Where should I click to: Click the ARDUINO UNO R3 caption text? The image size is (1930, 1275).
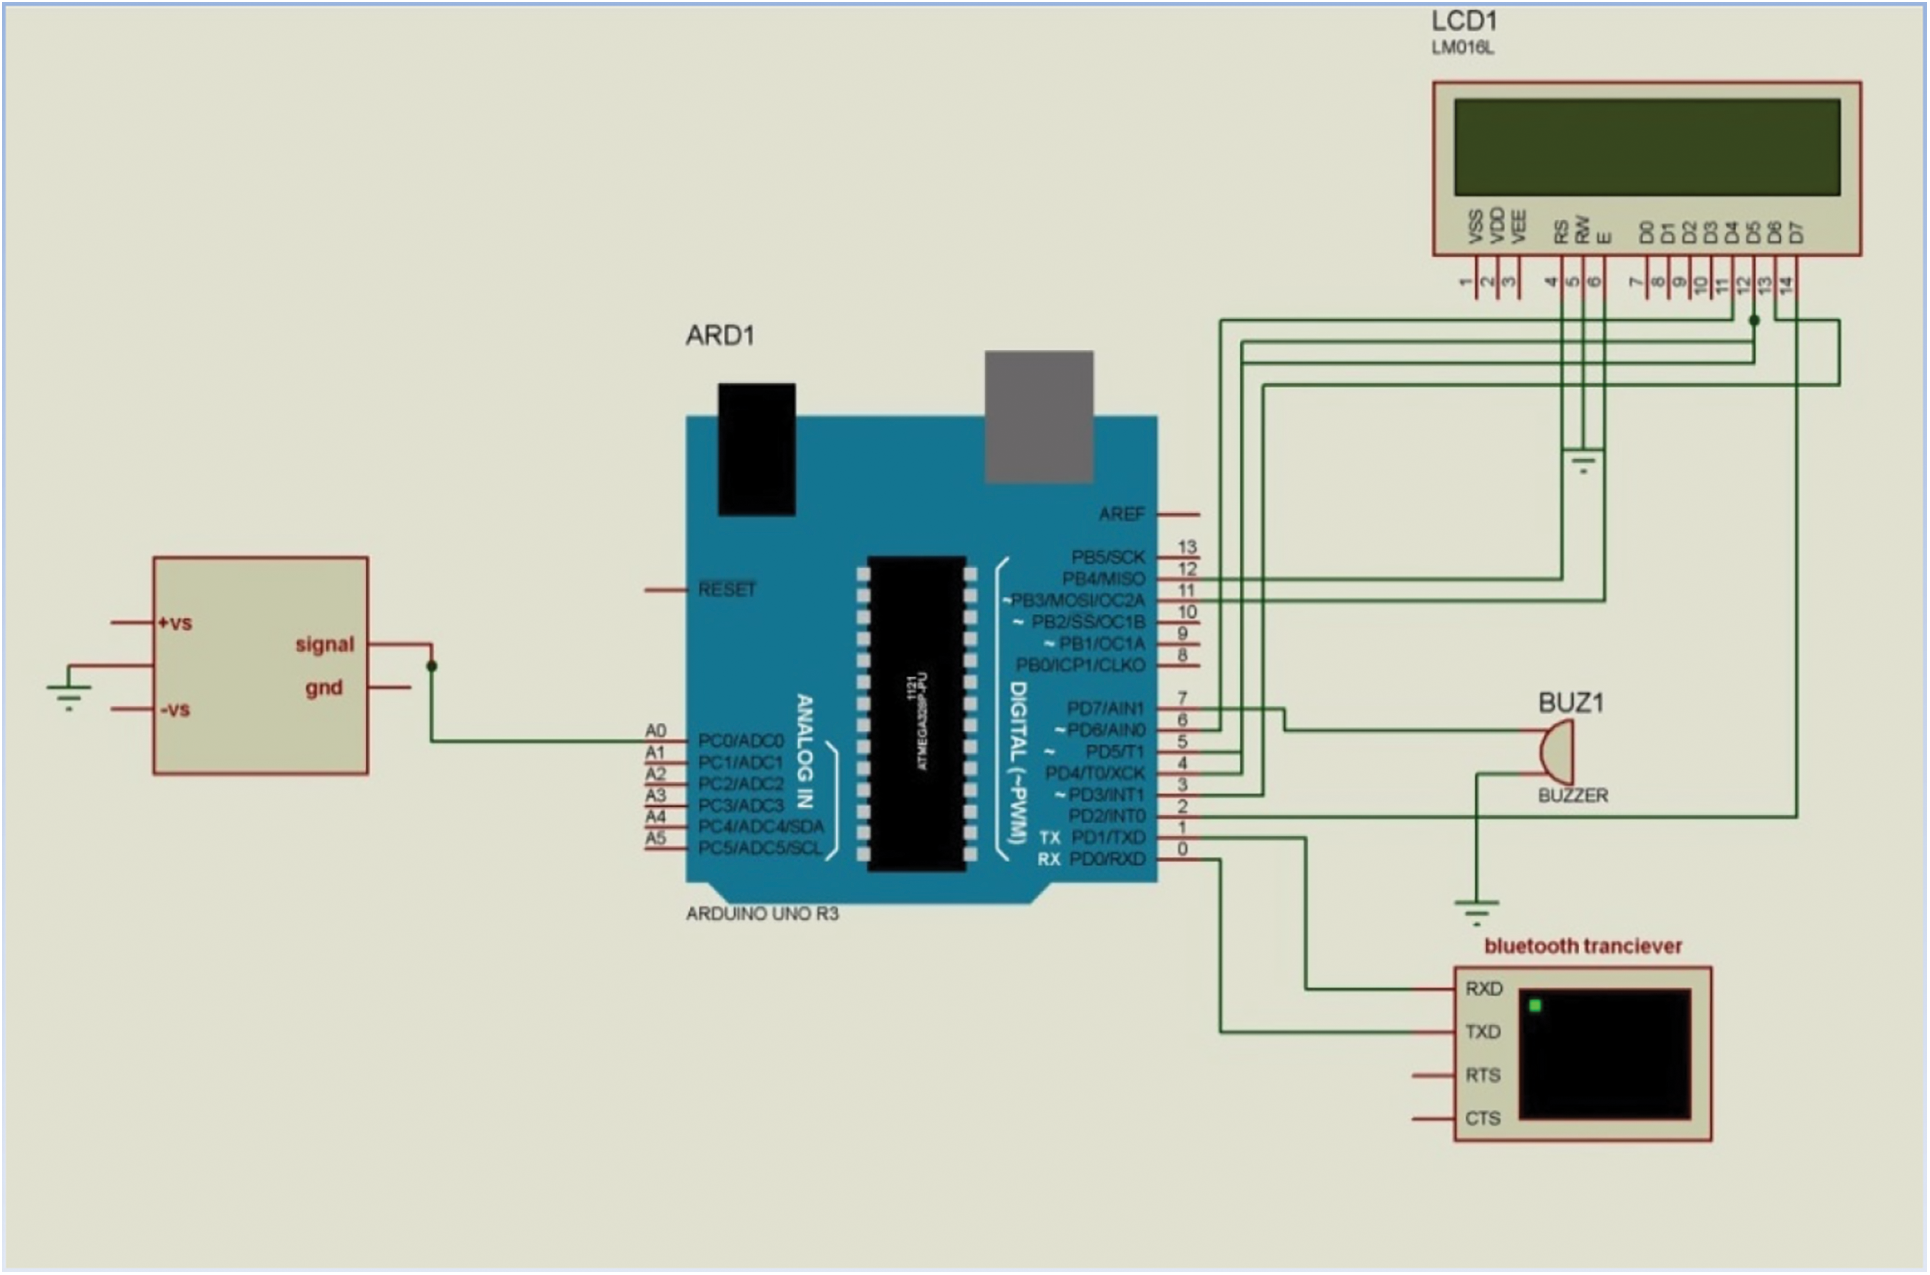click(762, 914)
